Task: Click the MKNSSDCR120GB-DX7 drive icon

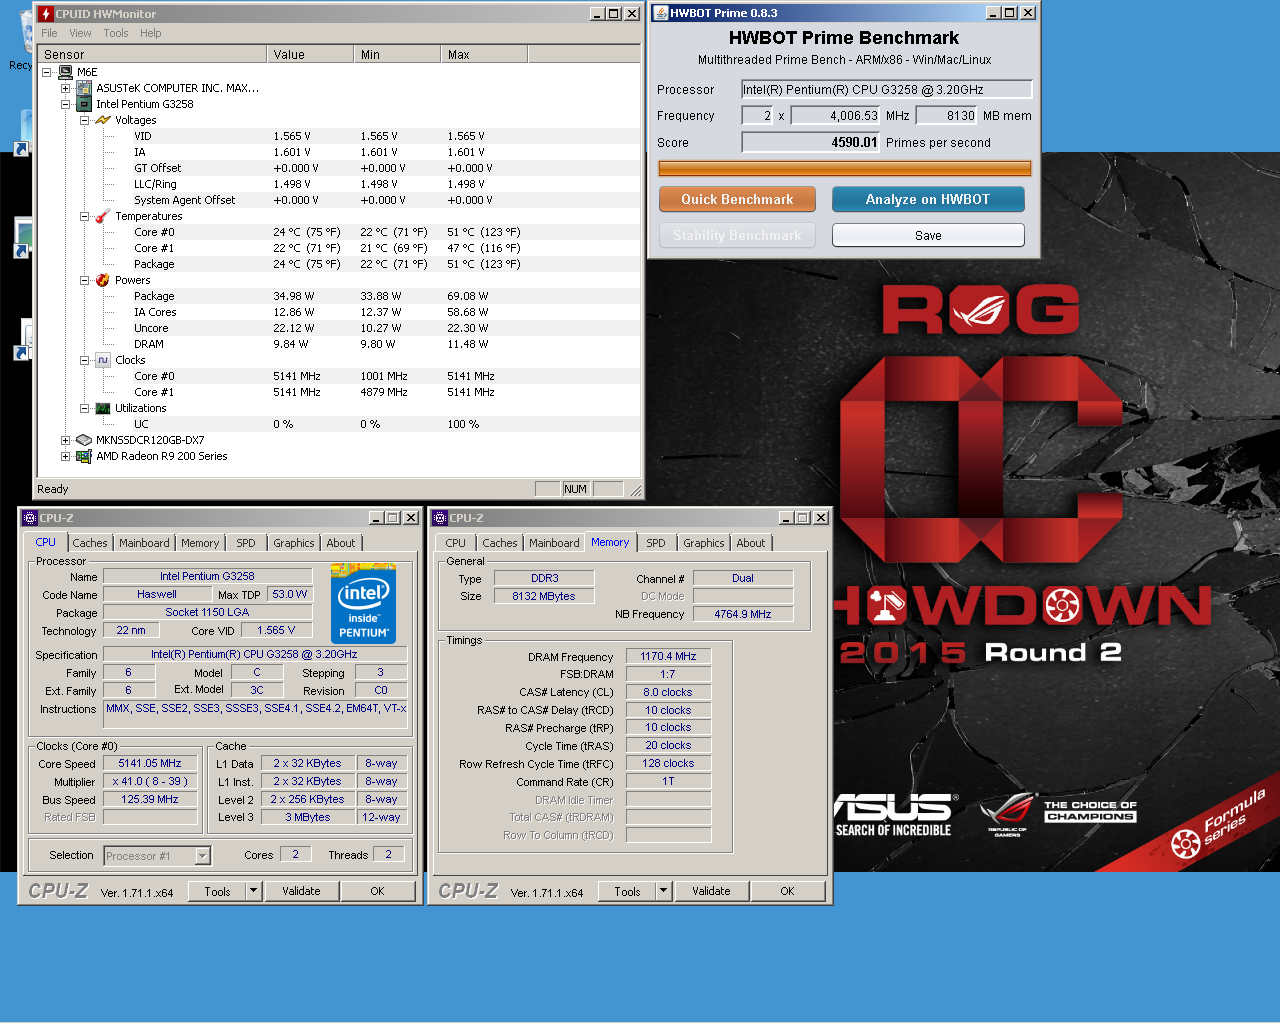Action: pyautogui.click(x=84, y=440)
